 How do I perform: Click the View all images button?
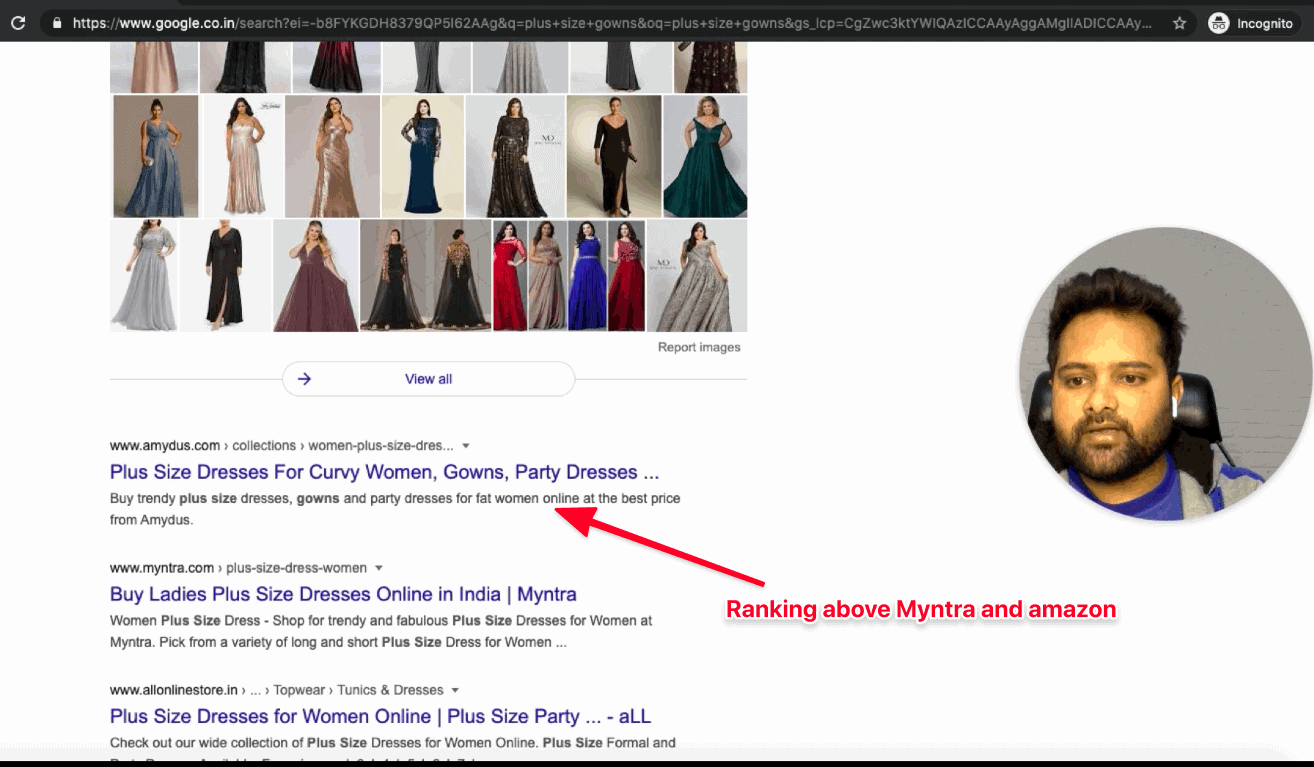pos(428,379)
